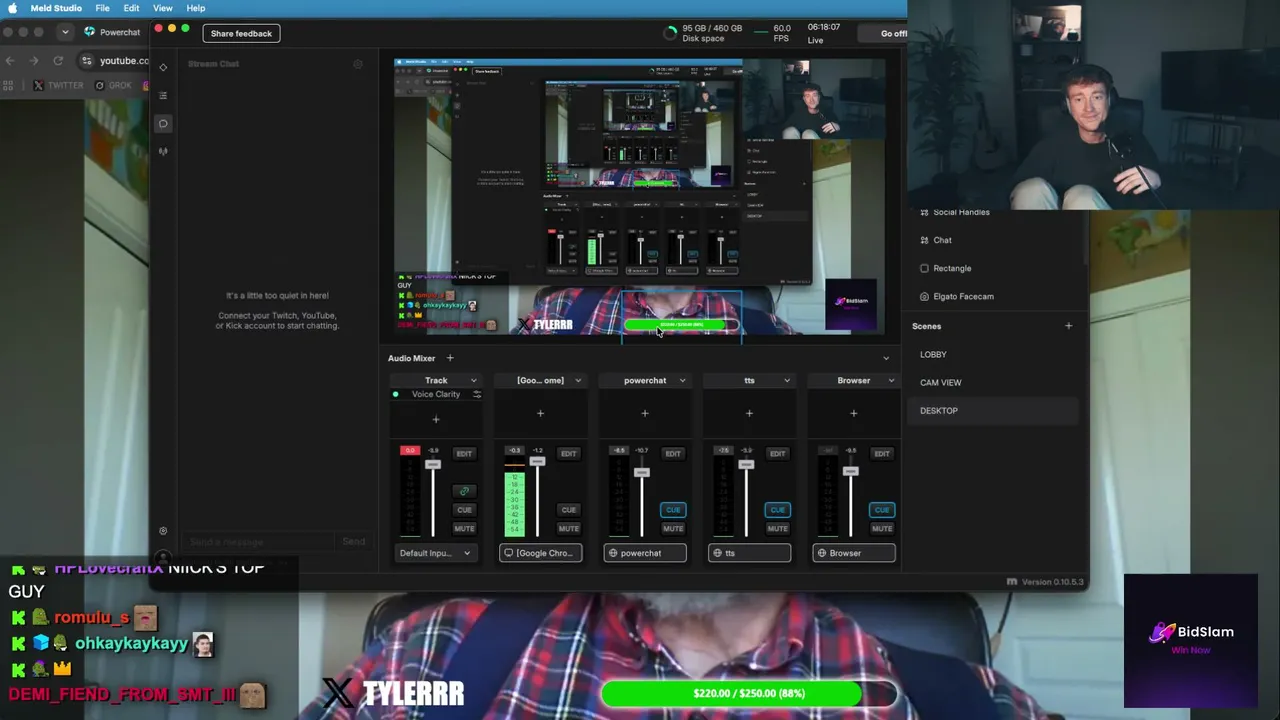Open Voice Clarity effect settings sliders
1280x720 pixels.
coord(477,394)
